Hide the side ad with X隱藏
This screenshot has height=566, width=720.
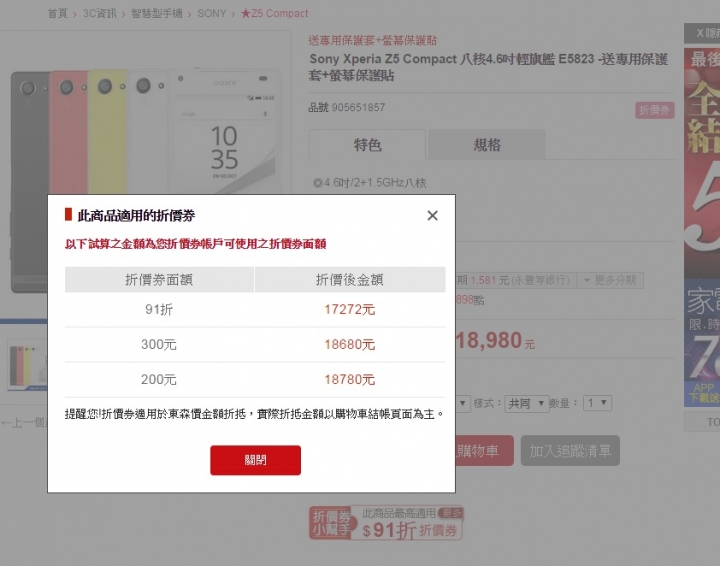(702, 33)
